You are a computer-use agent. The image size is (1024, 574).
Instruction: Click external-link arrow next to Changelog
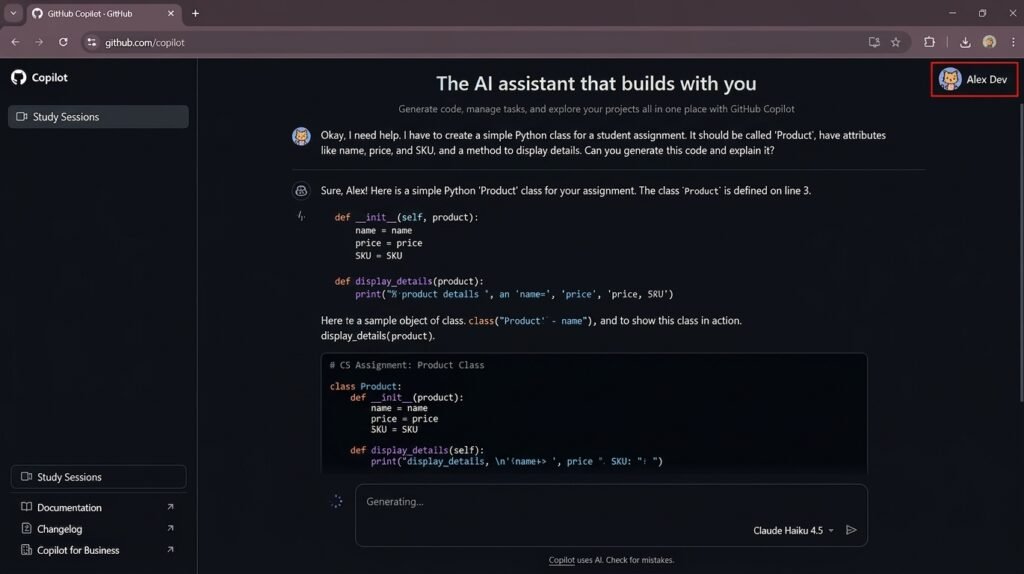coord(170,528)
